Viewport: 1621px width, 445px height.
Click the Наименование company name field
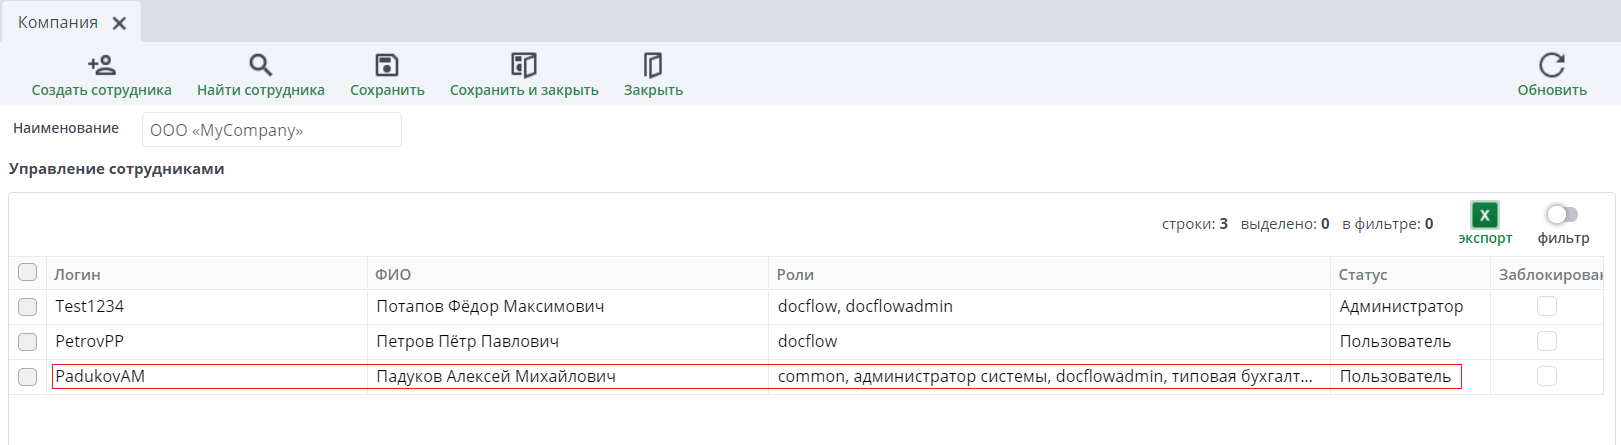(x=271, y=130)
